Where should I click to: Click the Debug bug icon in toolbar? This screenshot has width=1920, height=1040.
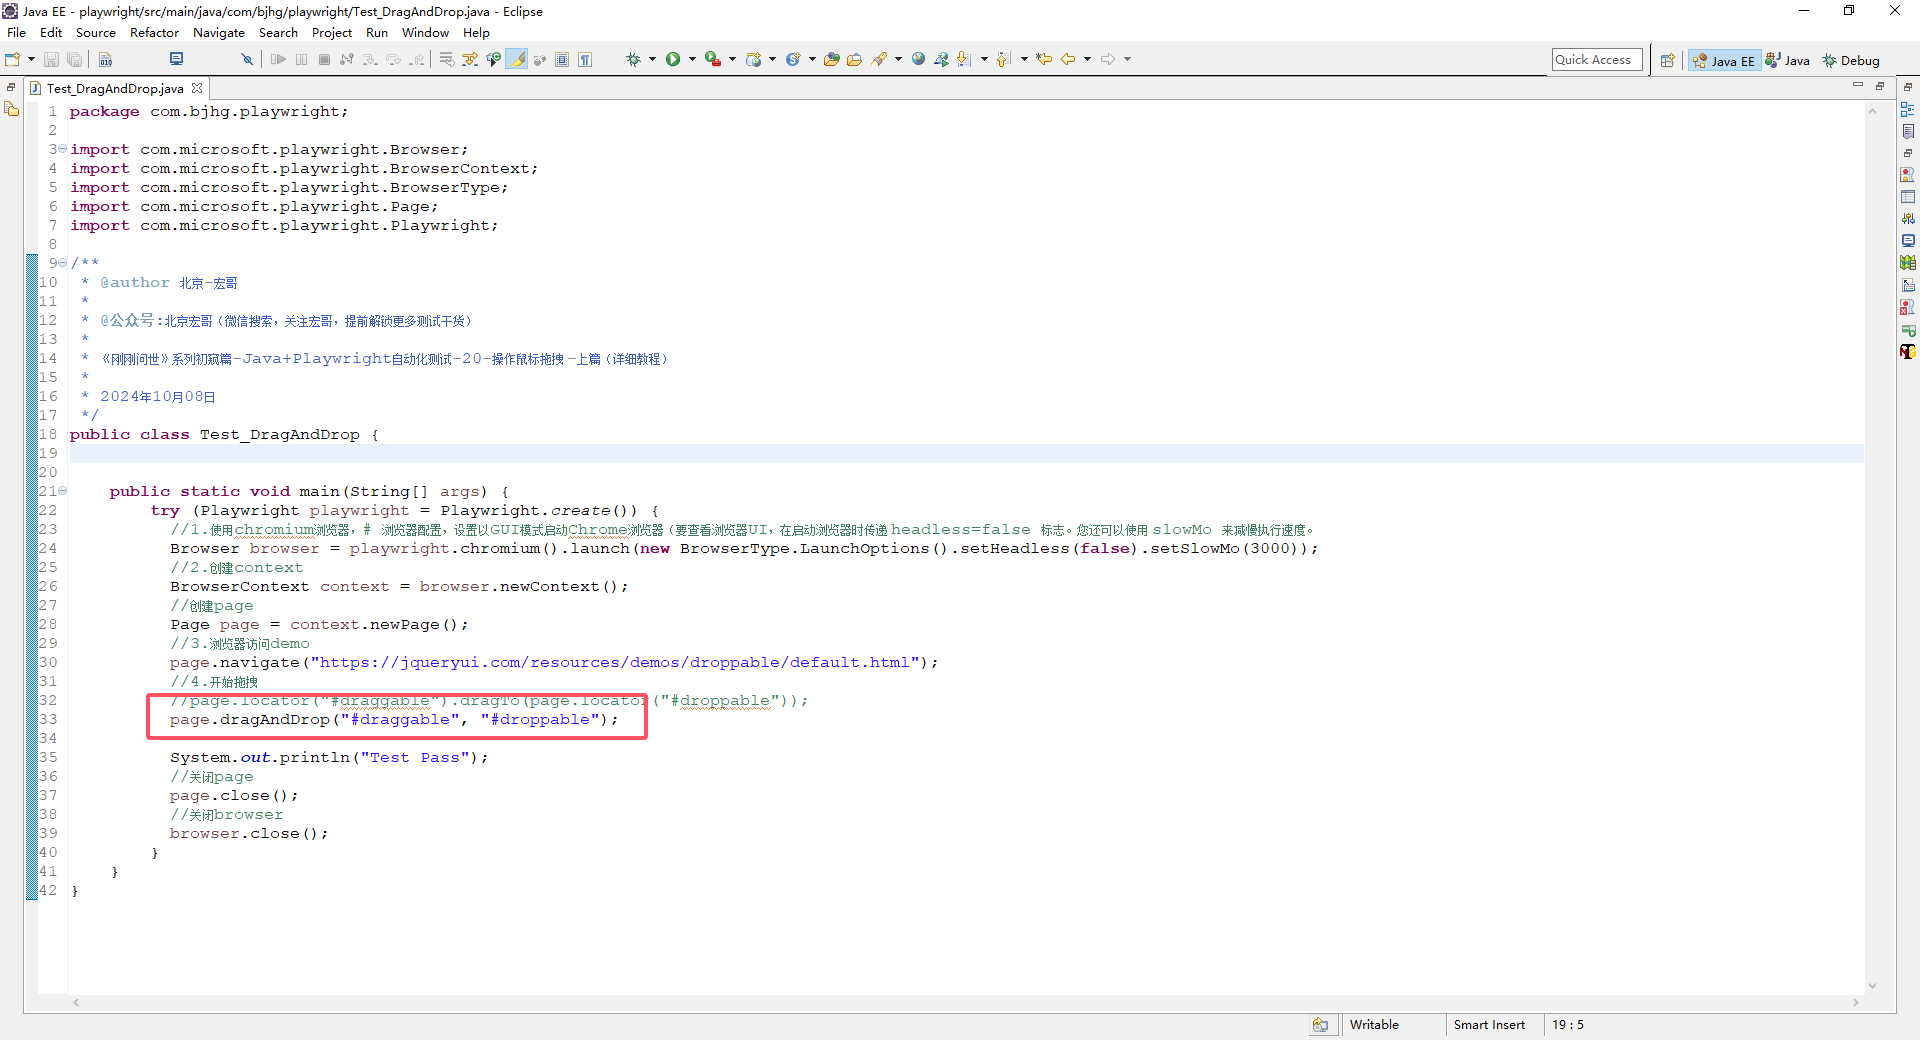pos(633,60)
